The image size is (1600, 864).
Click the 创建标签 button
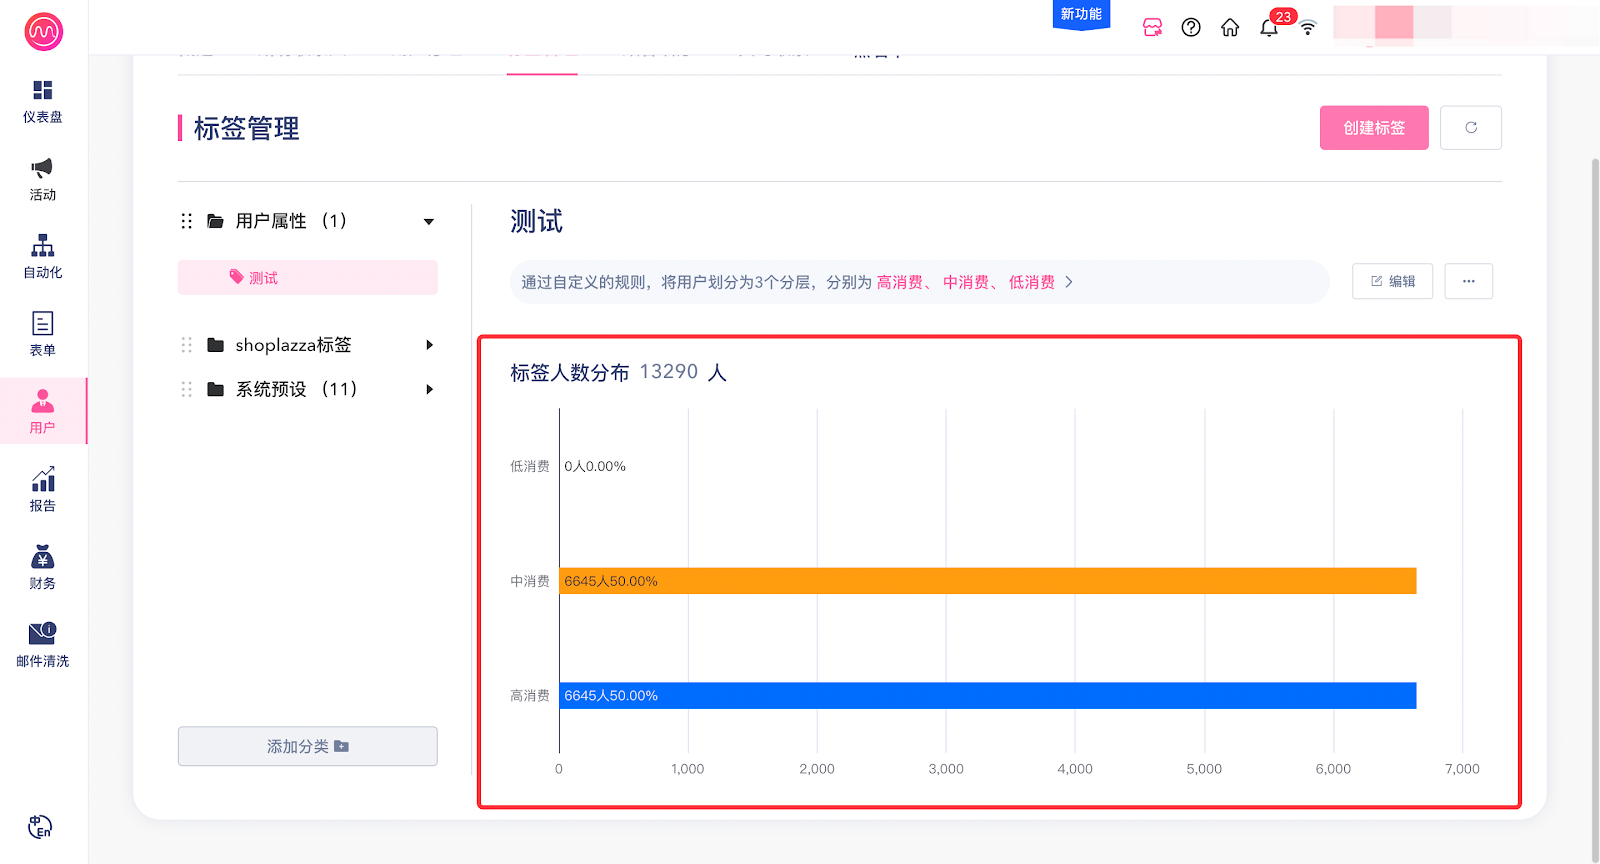(x=1373, y=128)
